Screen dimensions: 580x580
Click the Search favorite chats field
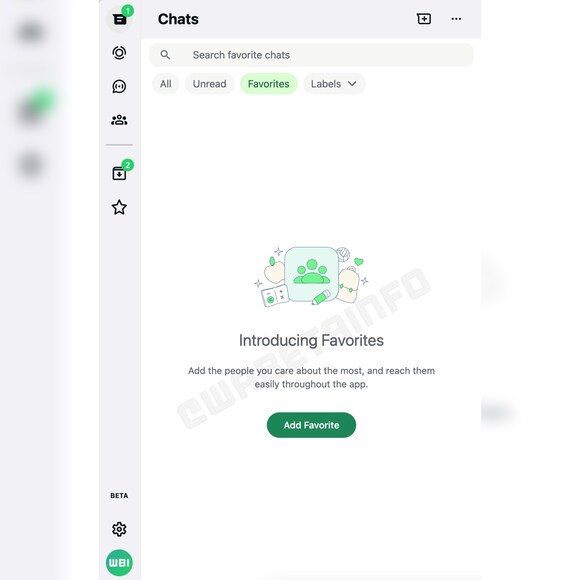pyautogui.click(x=311, y=55)
